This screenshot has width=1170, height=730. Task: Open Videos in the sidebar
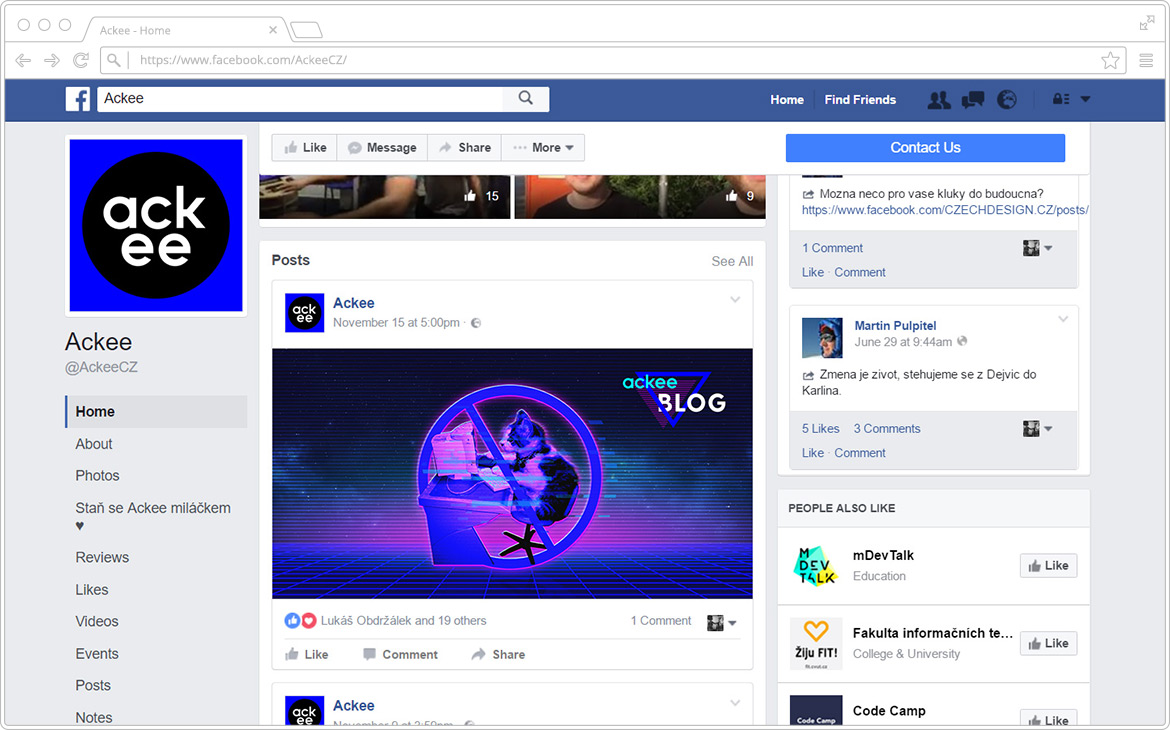coord(97,621)
